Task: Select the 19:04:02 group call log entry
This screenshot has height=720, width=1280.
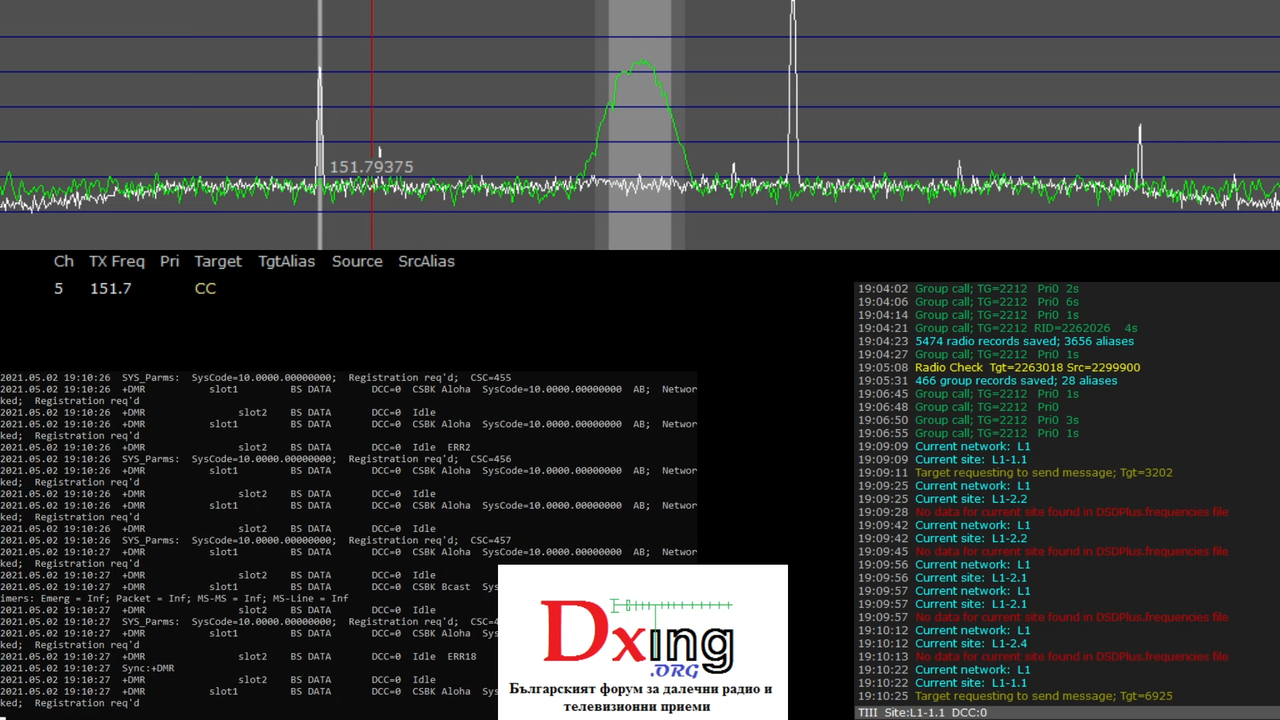Action: [x=968, y=289]
